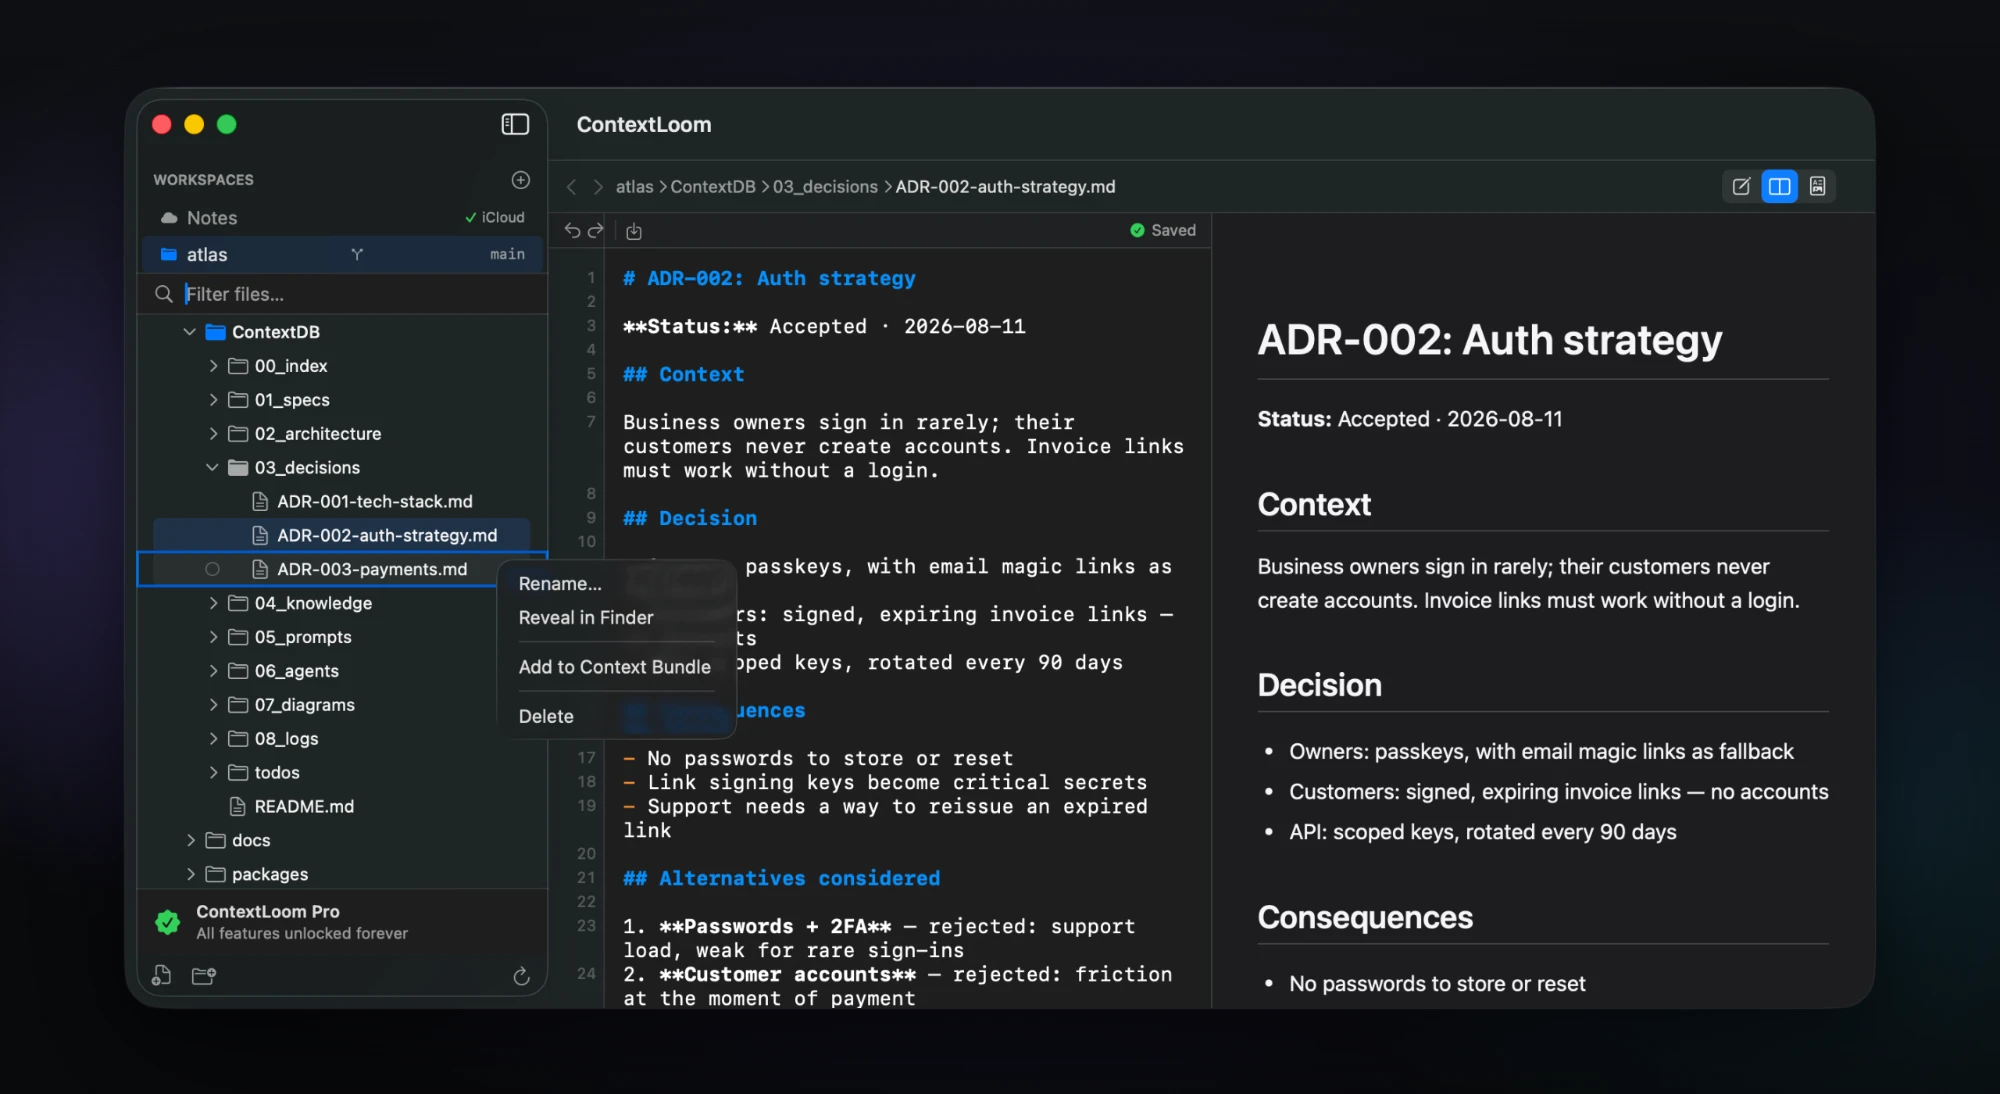The width and height of the screenshot is (2000, 1094).
Task: Navigate back with the left chevron
Action: 571,187
